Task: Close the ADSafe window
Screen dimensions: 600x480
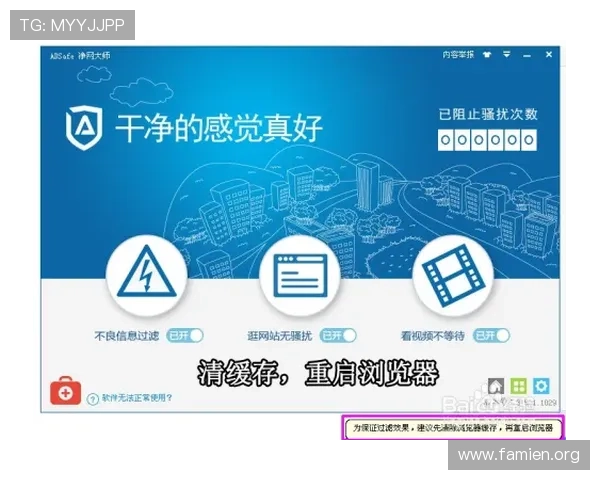Action: coord(549,54)
